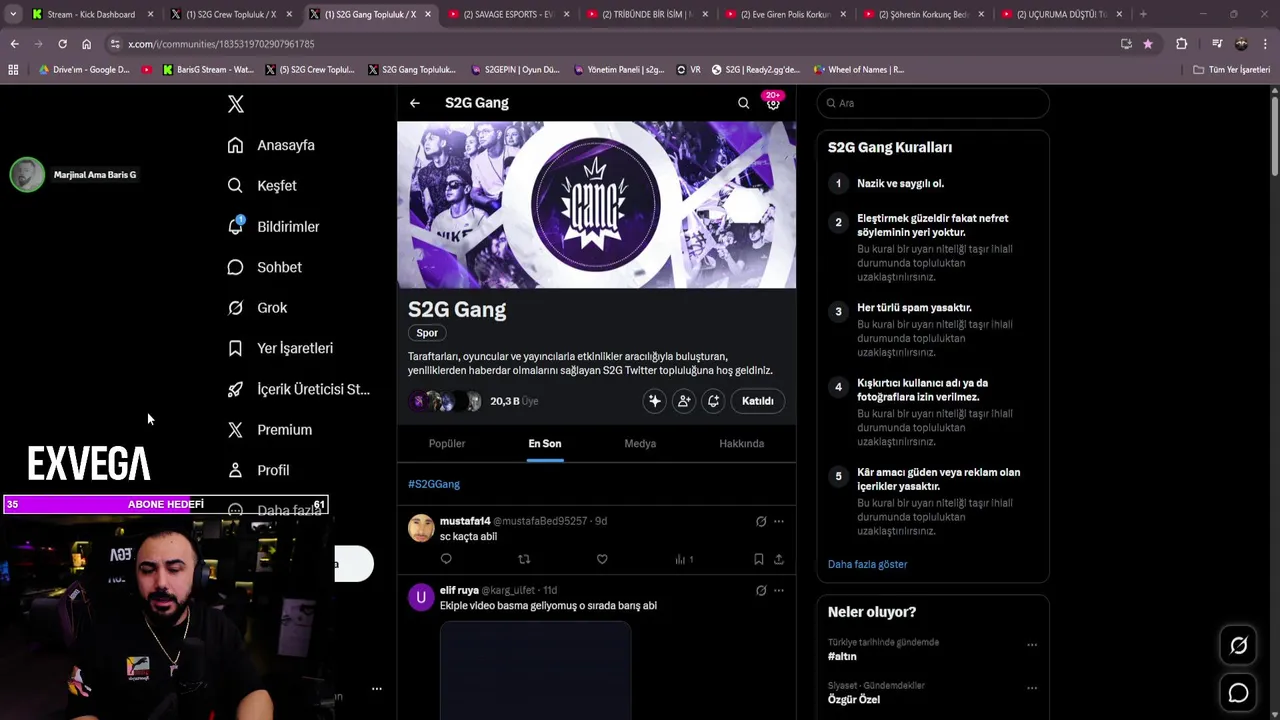1280x720 pixels.
Task: Open Bildirimler notifications
Action: point(273,227)
